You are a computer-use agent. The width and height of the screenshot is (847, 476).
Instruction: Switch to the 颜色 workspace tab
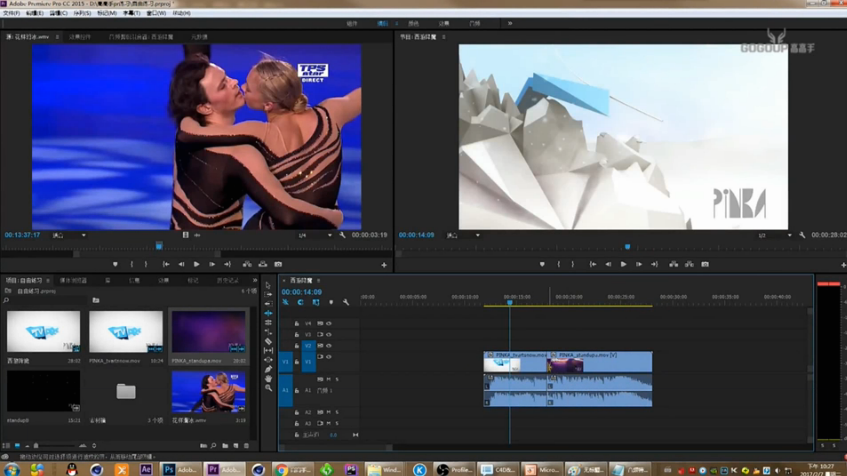pyautogui.click(x=413, y=23)
